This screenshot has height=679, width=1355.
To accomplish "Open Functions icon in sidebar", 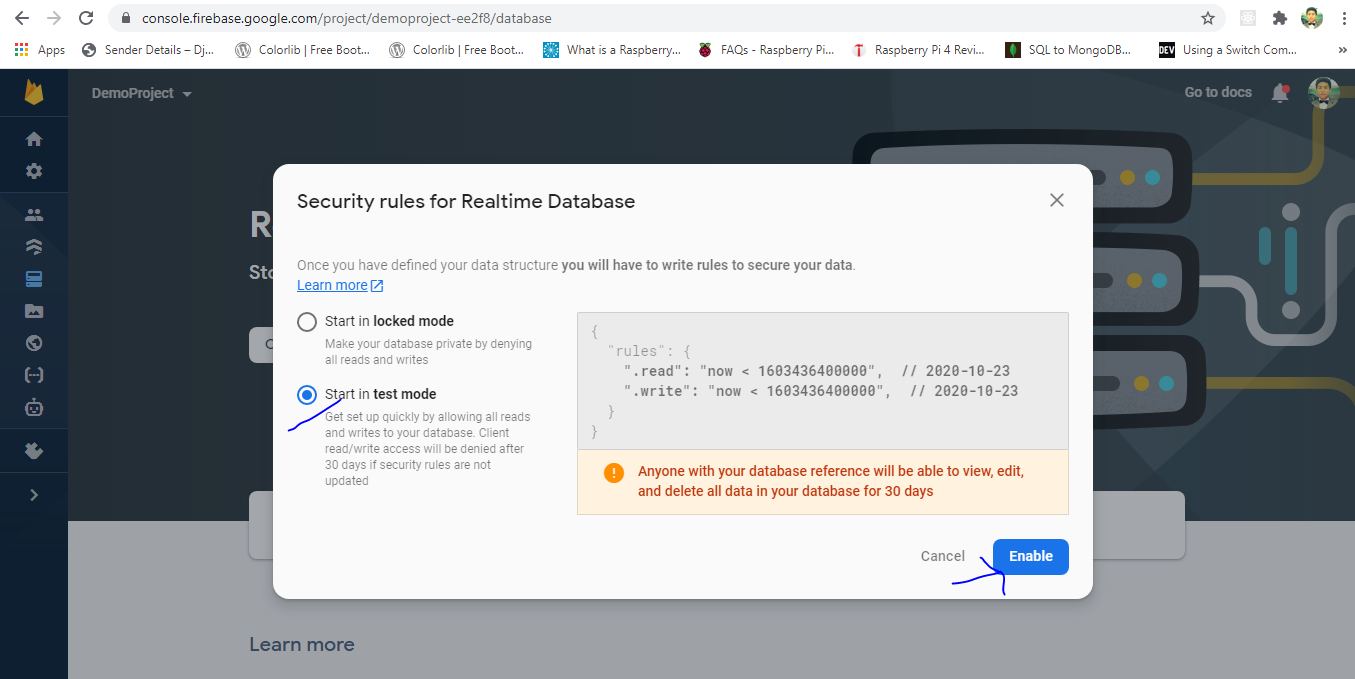I will click(34, 375).
